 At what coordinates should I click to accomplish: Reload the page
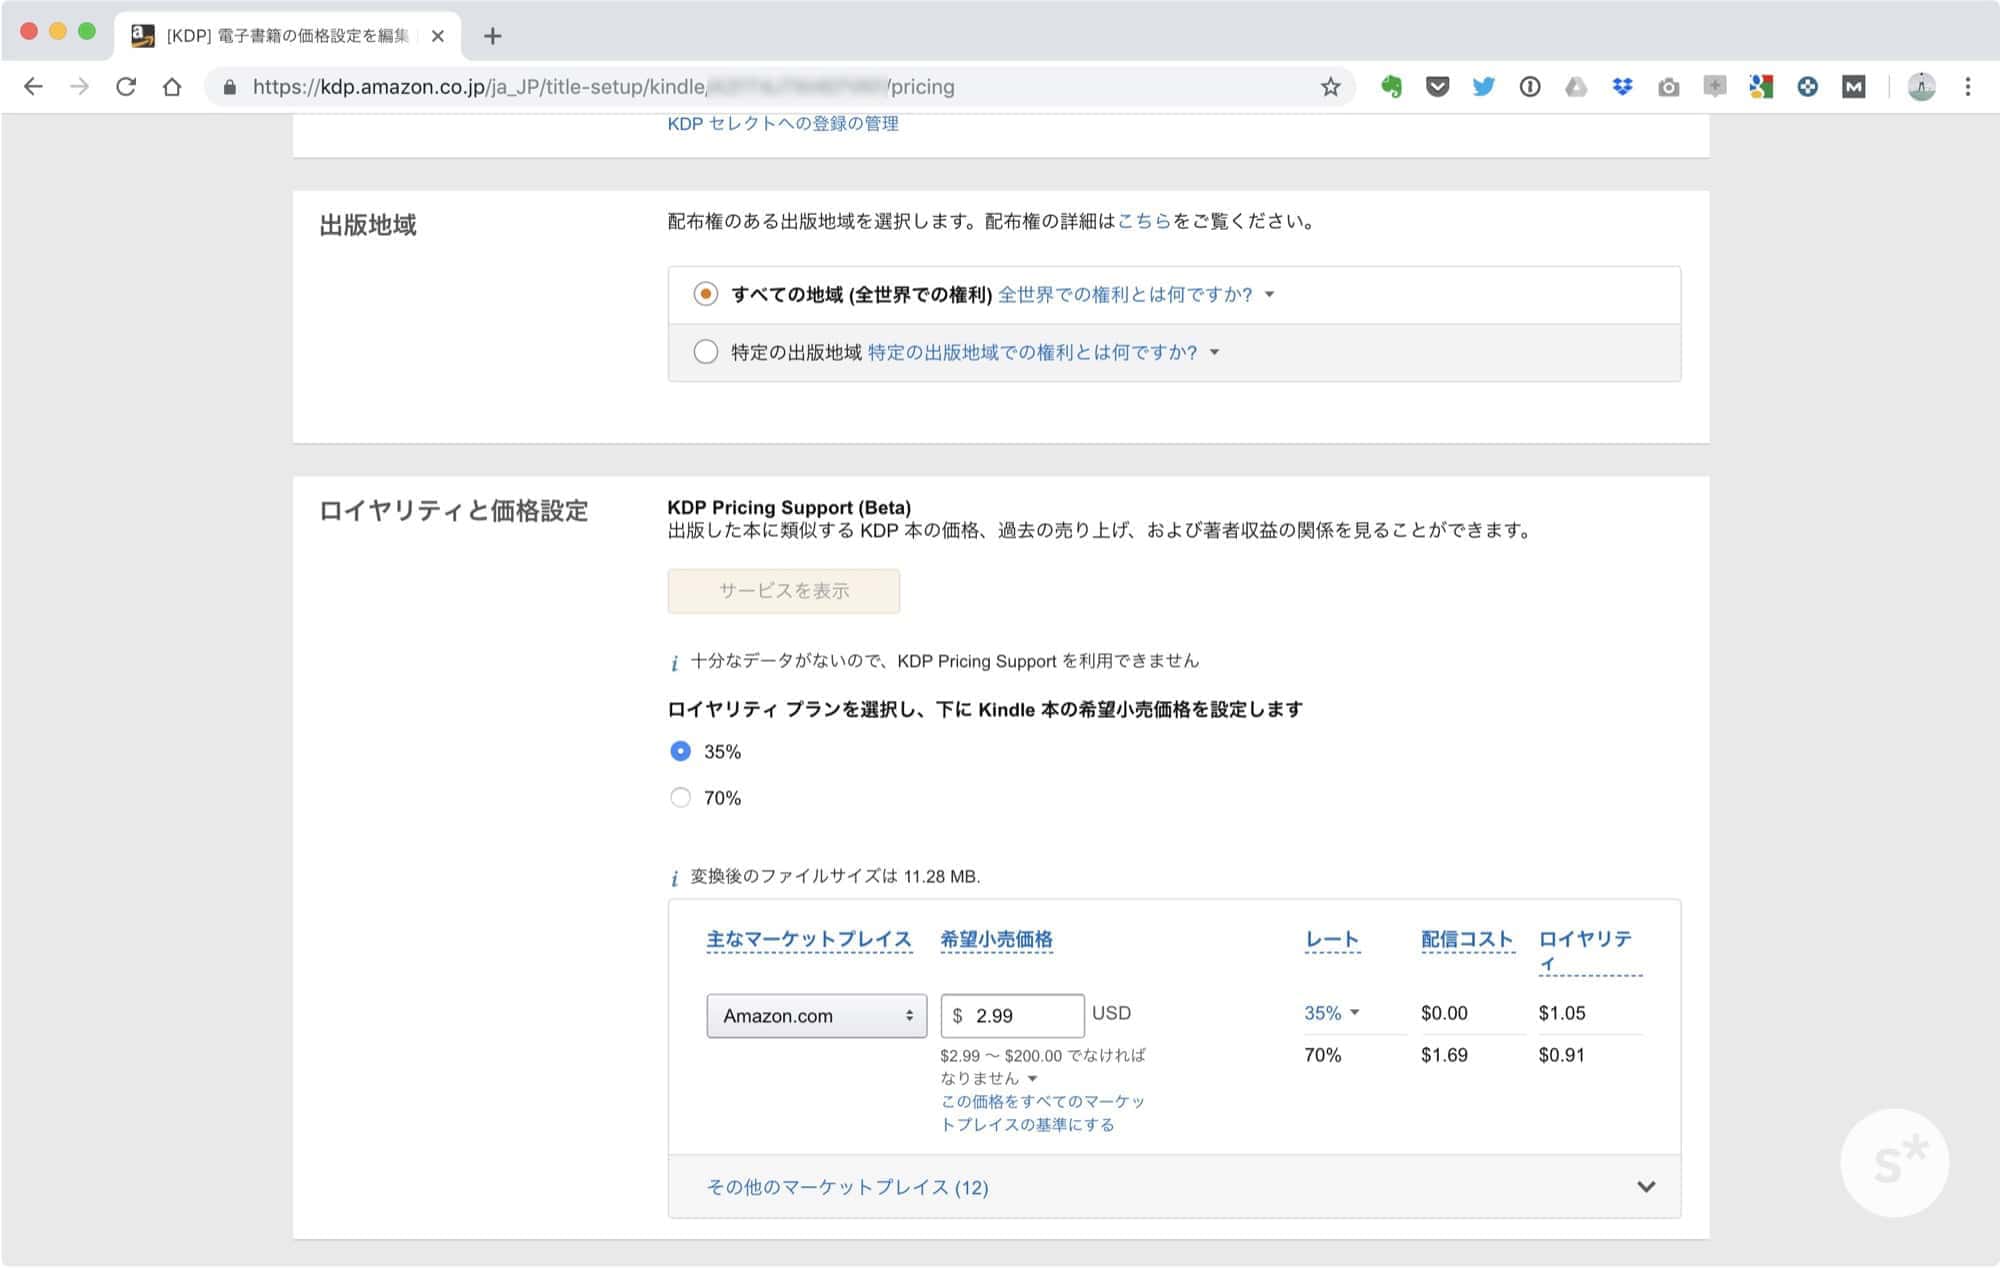126,87
